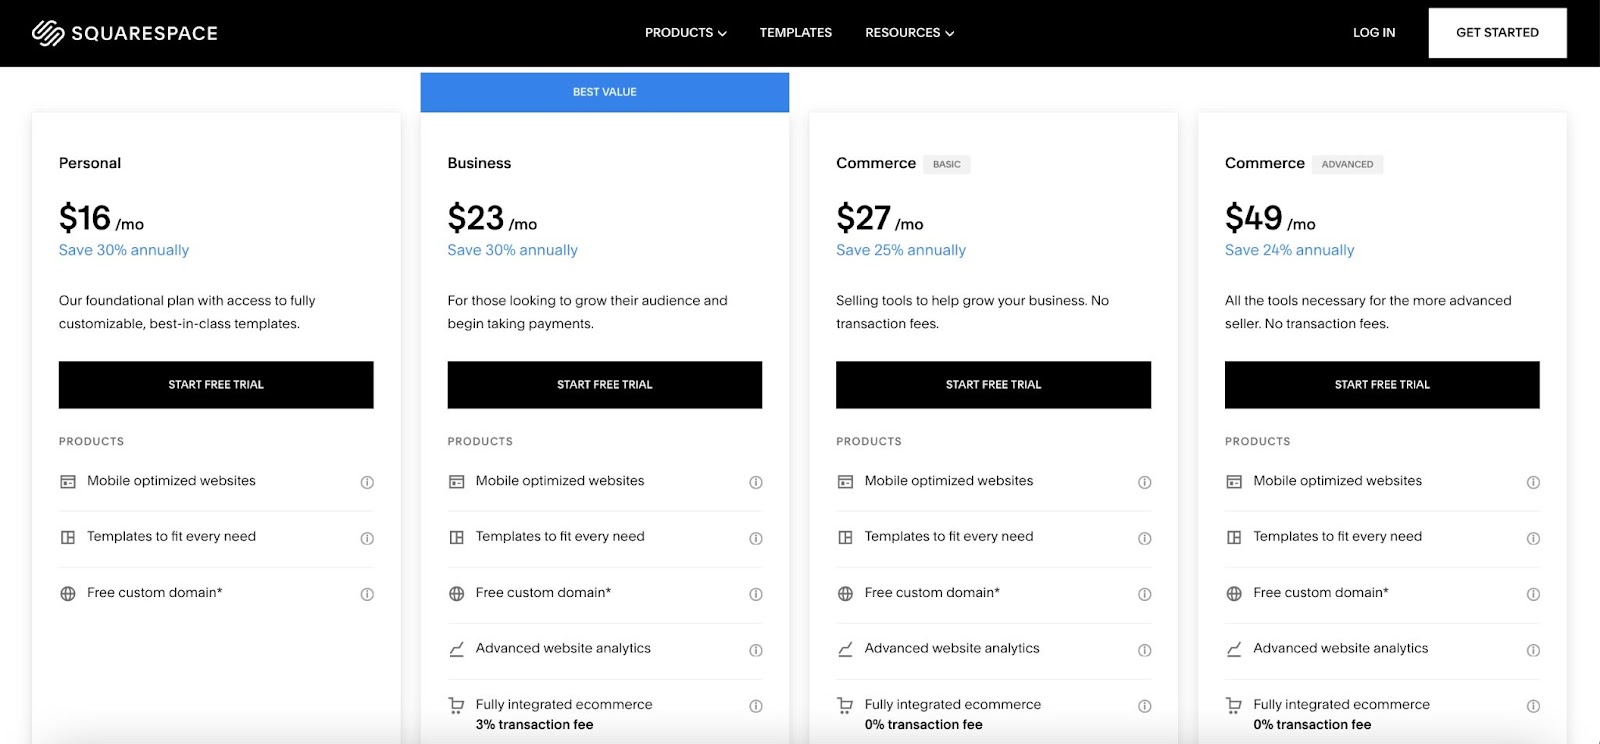Click the shopping cart ecommerce icon in Commerce Advanced
Viewport: 1600px width, 744px height.
point(1233,704)
